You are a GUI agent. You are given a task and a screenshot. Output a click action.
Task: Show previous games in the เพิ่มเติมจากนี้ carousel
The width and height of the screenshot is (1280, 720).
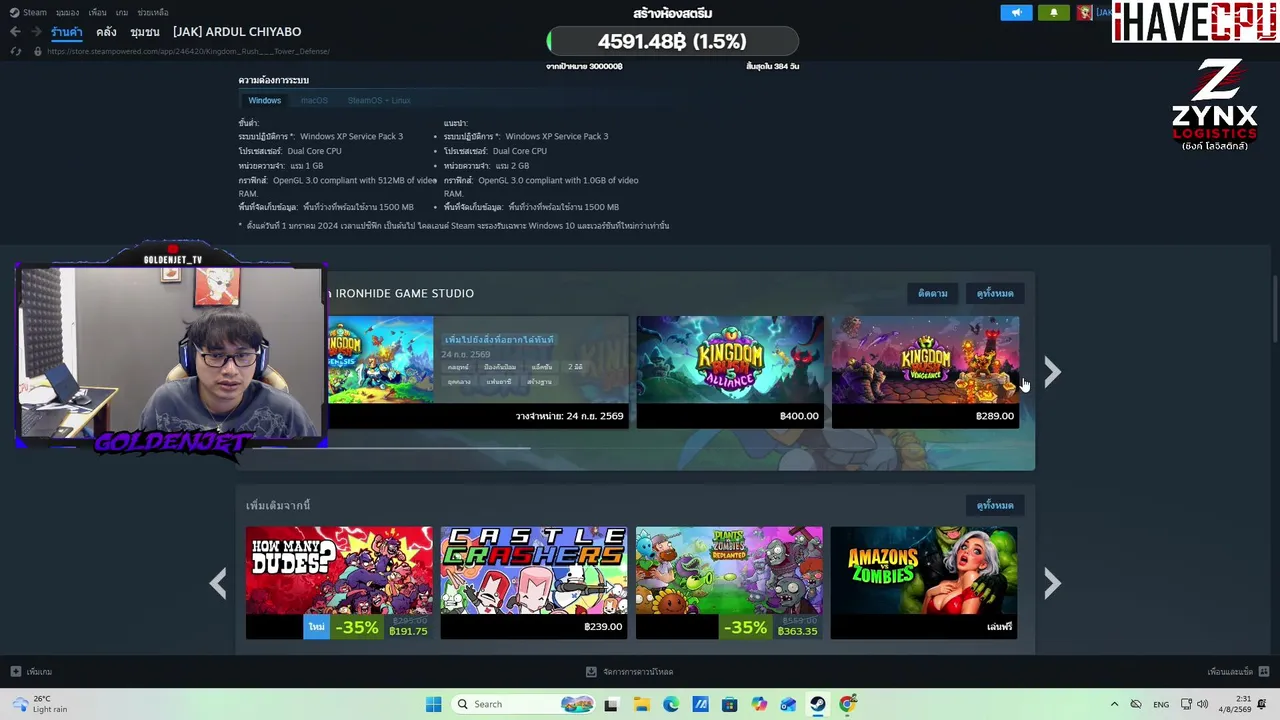pyautogui.click(x=218, y=583)
